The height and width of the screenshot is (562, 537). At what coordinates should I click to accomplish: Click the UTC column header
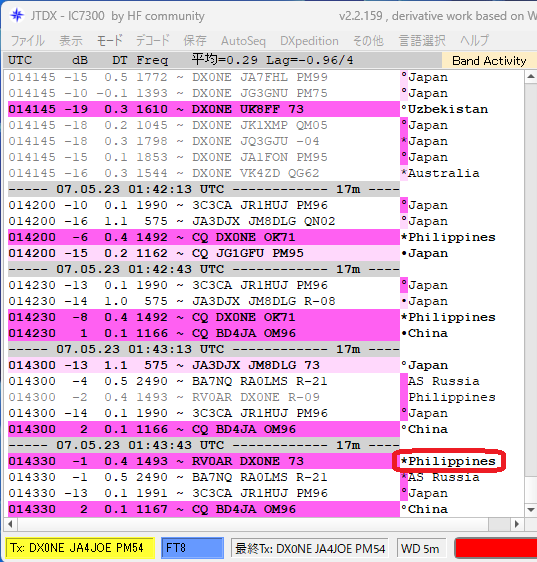coord(20,60)
